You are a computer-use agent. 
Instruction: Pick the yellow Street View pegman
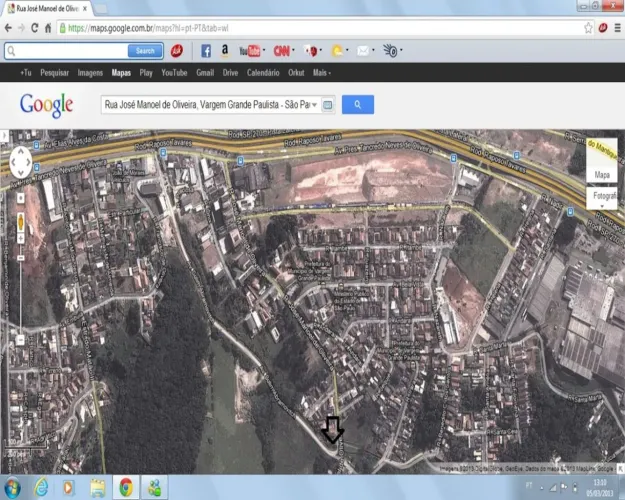point(21,222)
